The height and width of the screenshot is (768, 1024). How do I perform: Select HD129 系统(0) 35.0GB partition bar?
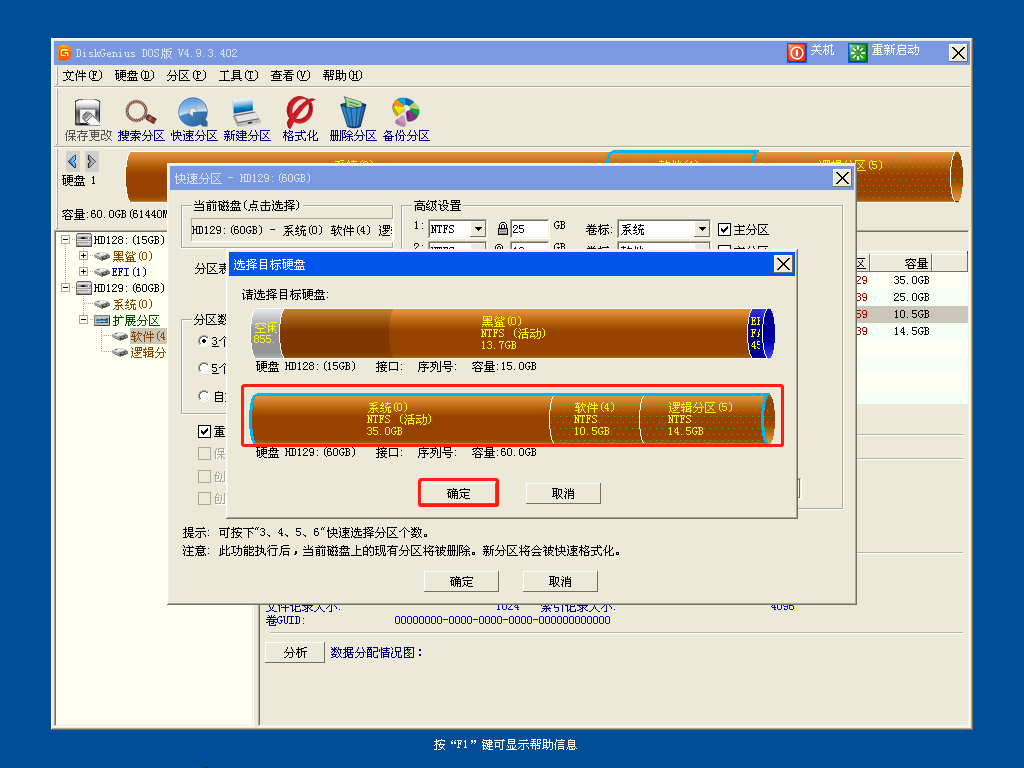401,419
